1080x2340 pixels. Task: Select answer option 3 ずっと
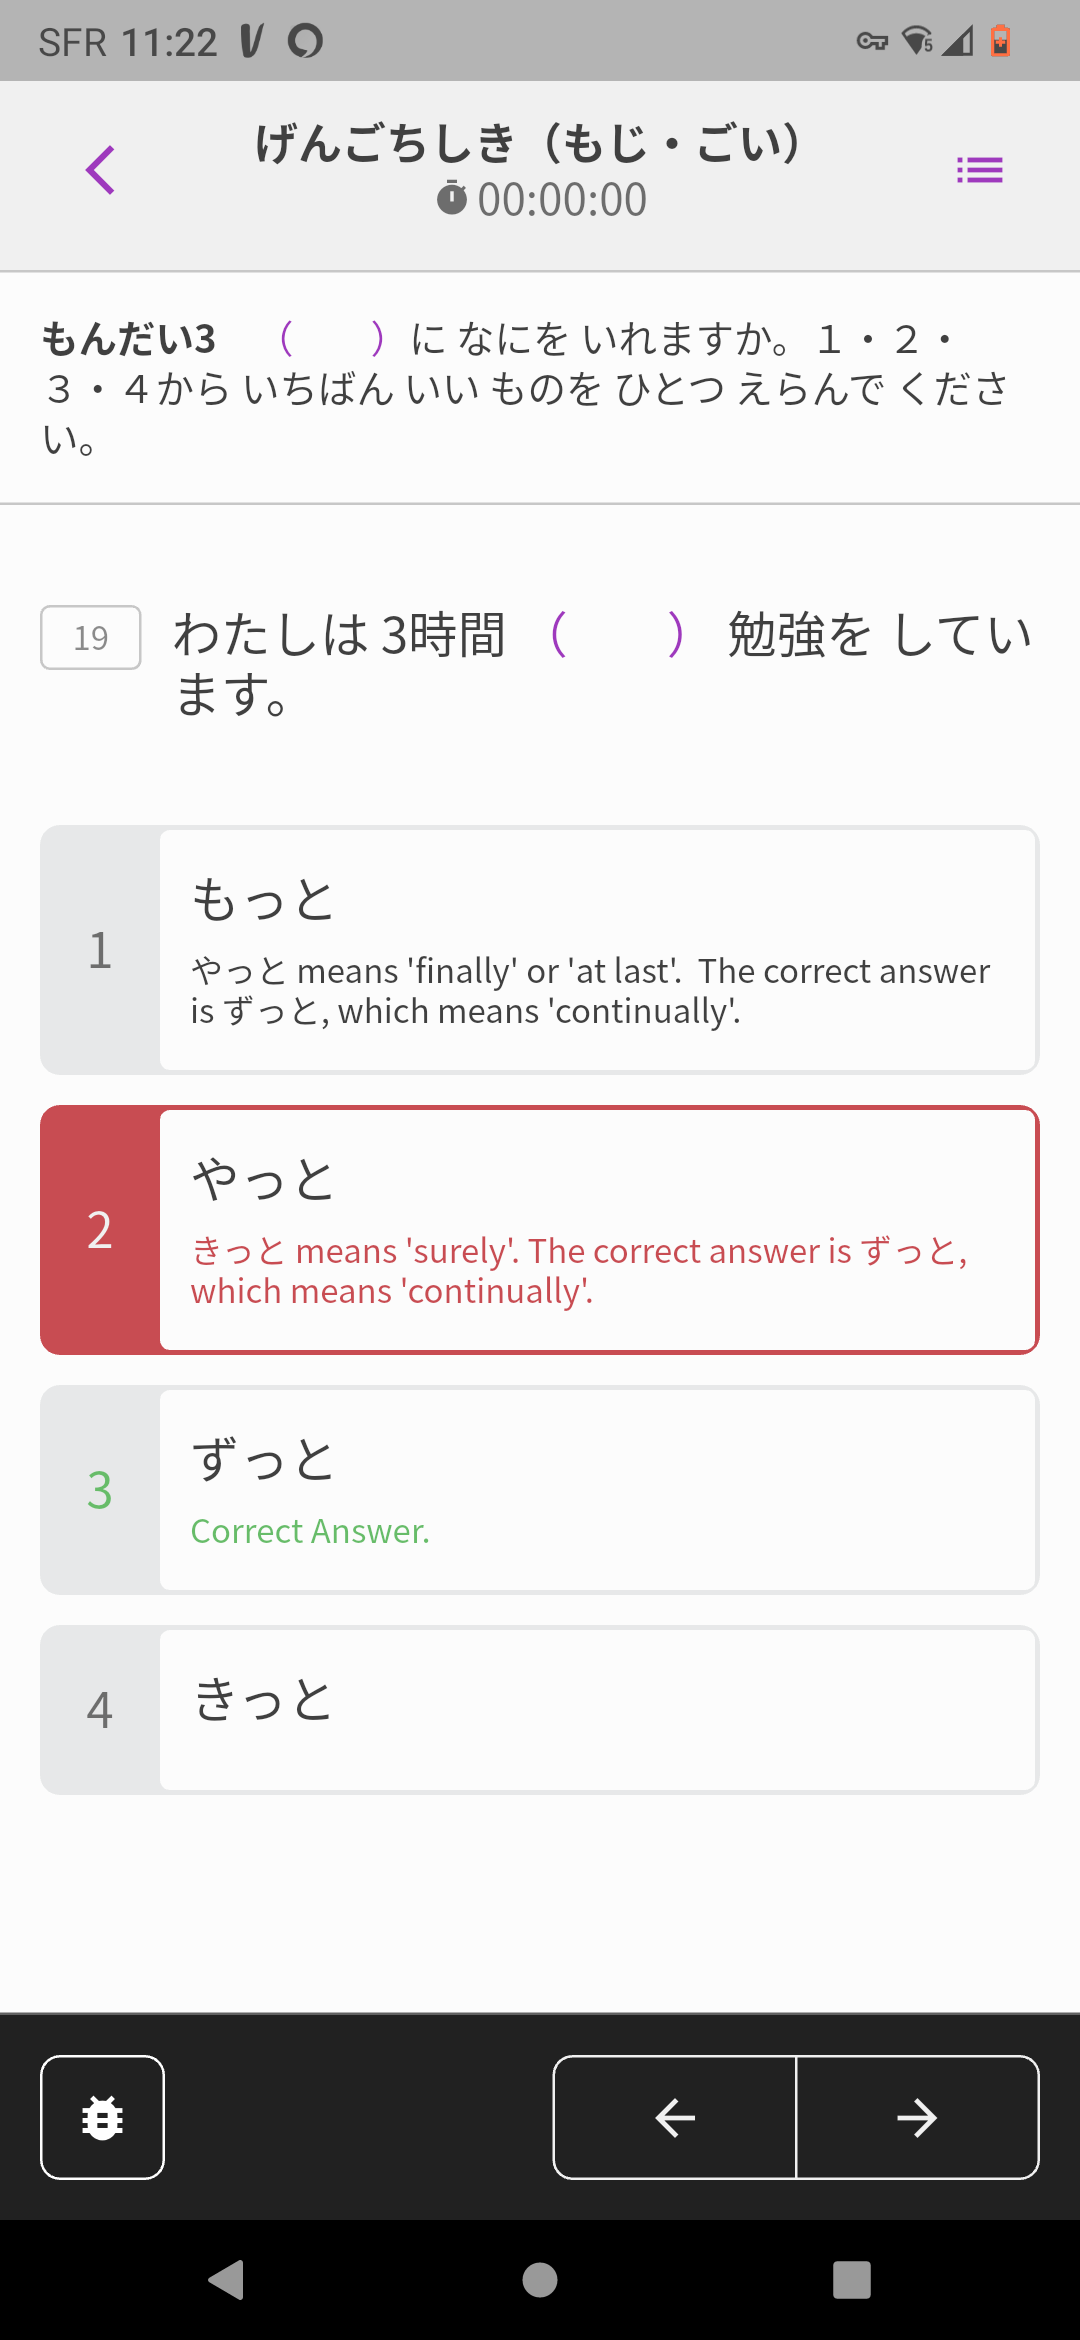(x=597, y=1490)
